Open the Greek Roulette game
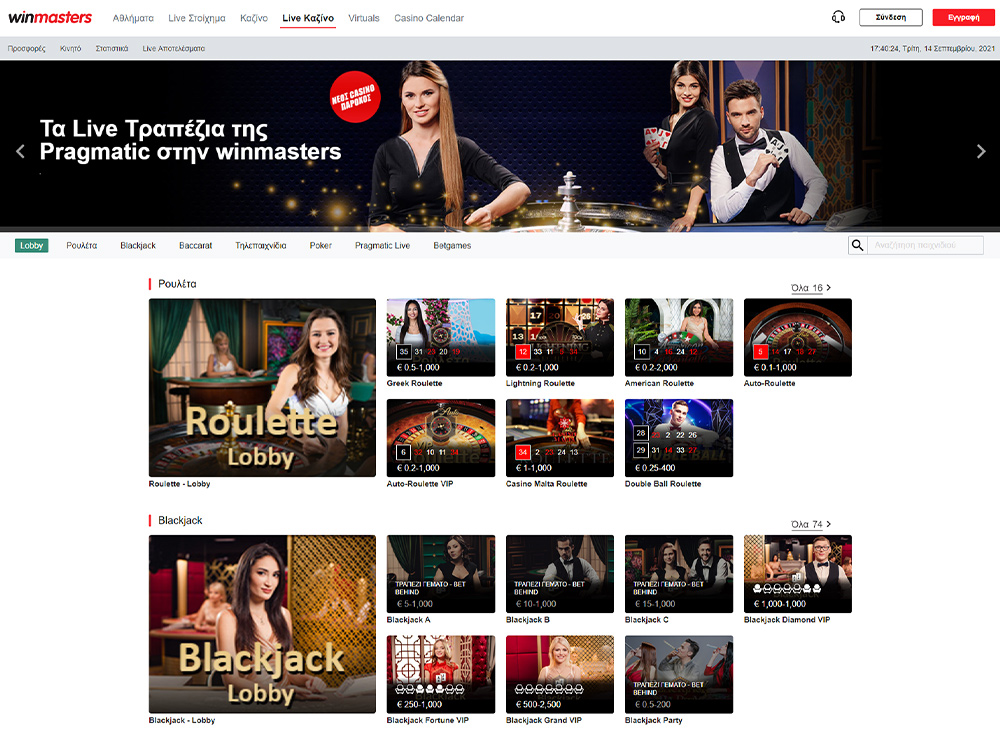 tap(441, 337)
